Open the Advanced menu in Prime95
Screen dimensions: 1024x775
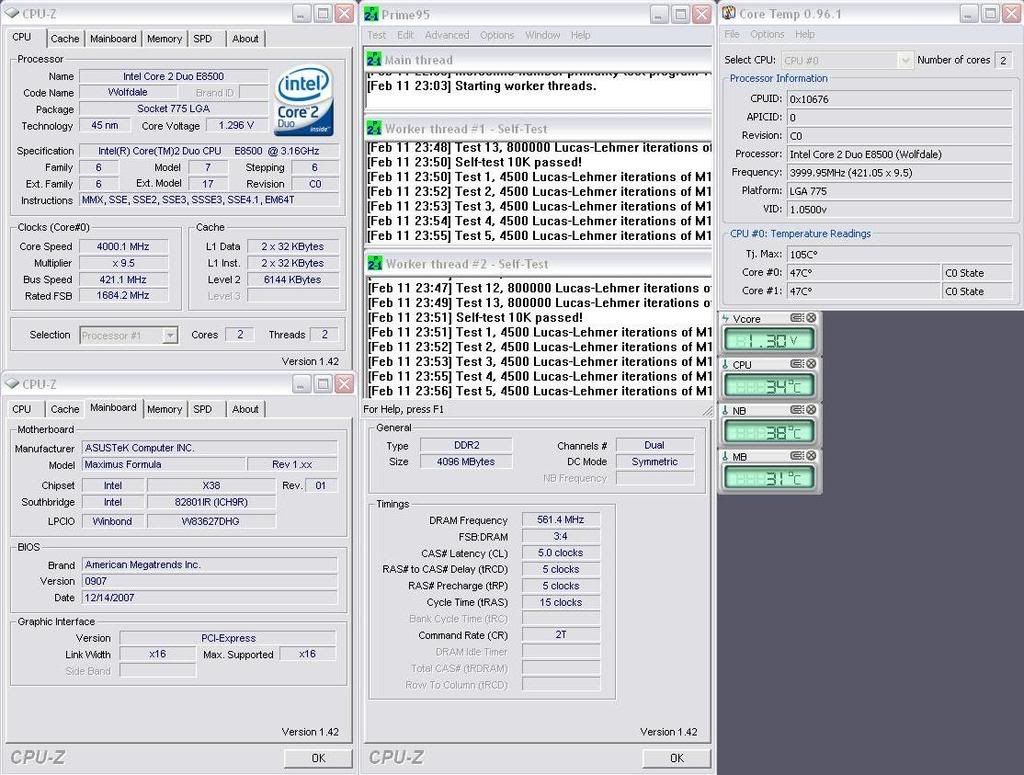coord(447,35)
